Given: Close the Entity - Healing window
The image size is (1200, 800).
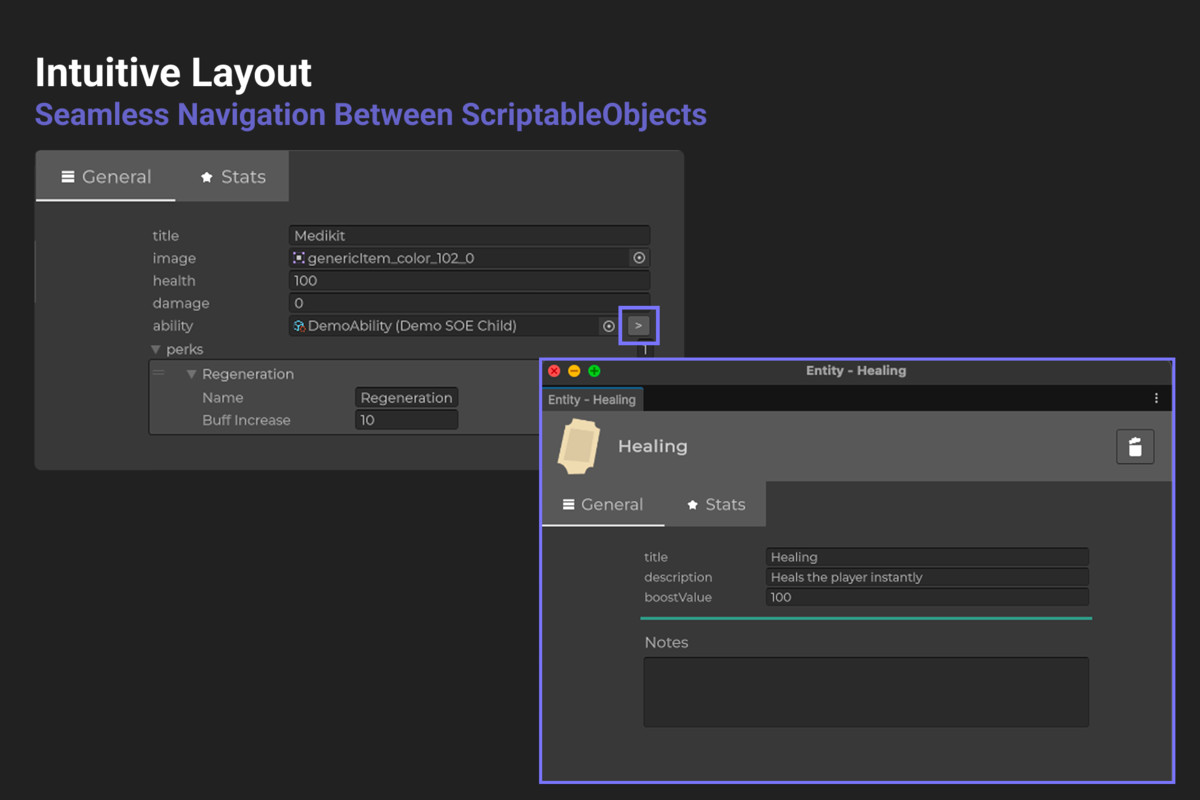Looking at the screenshot, I should pos(554,371).
